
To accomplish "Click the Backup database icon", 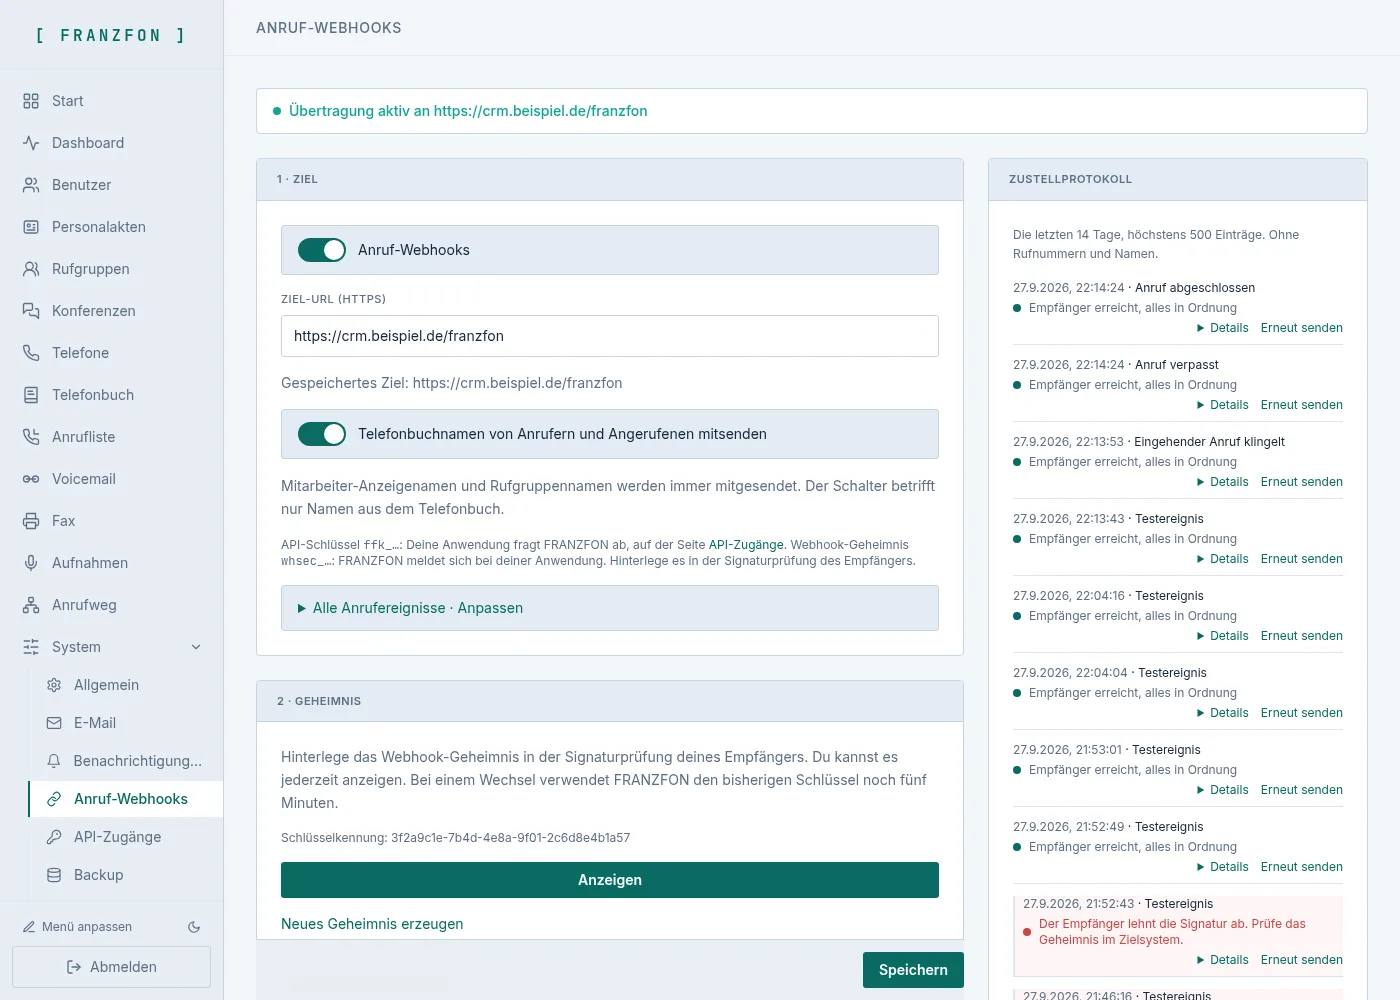I will [x=54, y=875].
